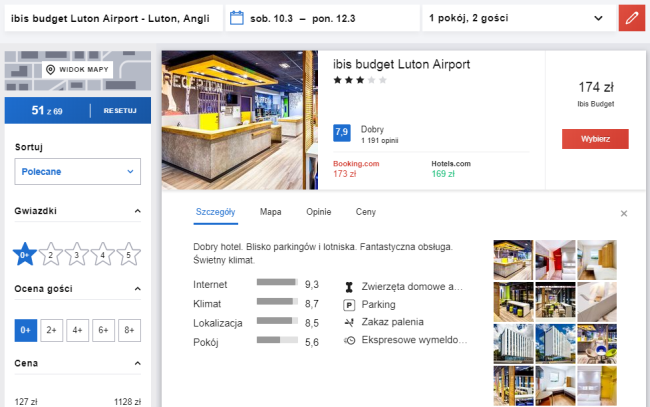The width and height of the screenshot is (650, 407).
Task: Collapse the Ocena gości filter section
Action: (138, 289)
